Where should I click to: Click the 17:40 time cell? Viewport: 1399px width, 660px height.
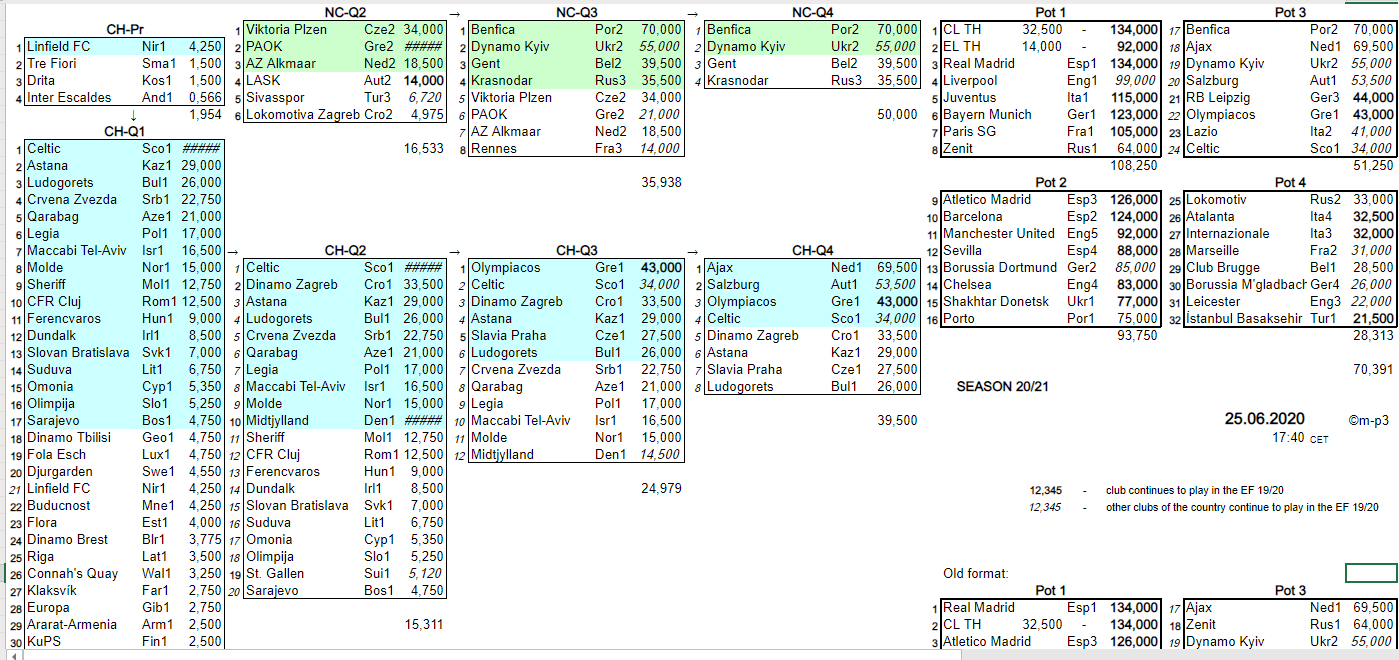[1288, 437]
